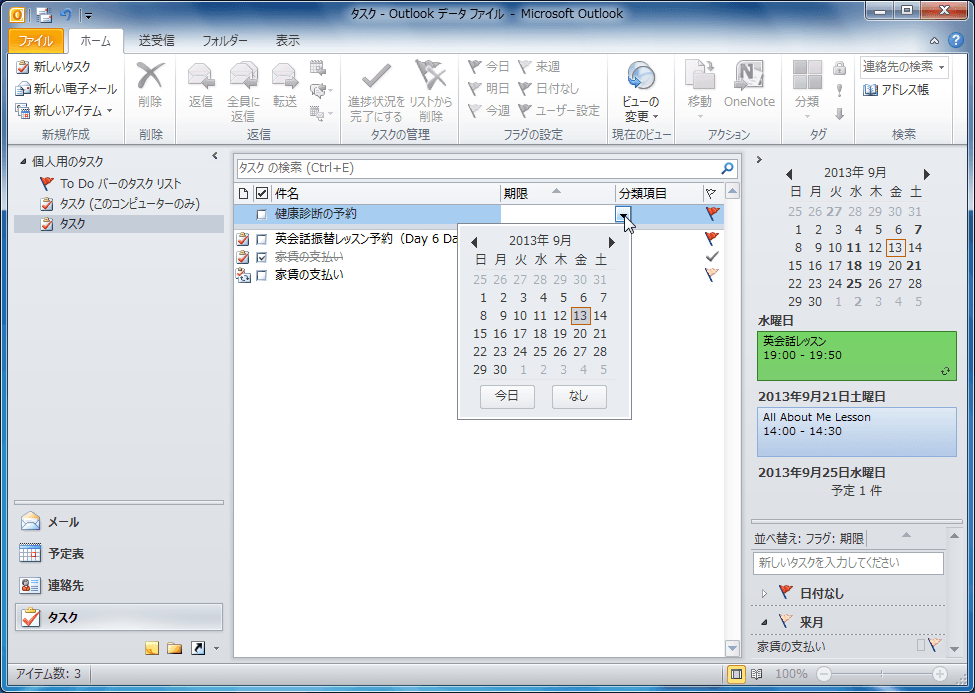Go to next month in popup calendar
This screenshot has width=975, height=693.
click(612, 241)
